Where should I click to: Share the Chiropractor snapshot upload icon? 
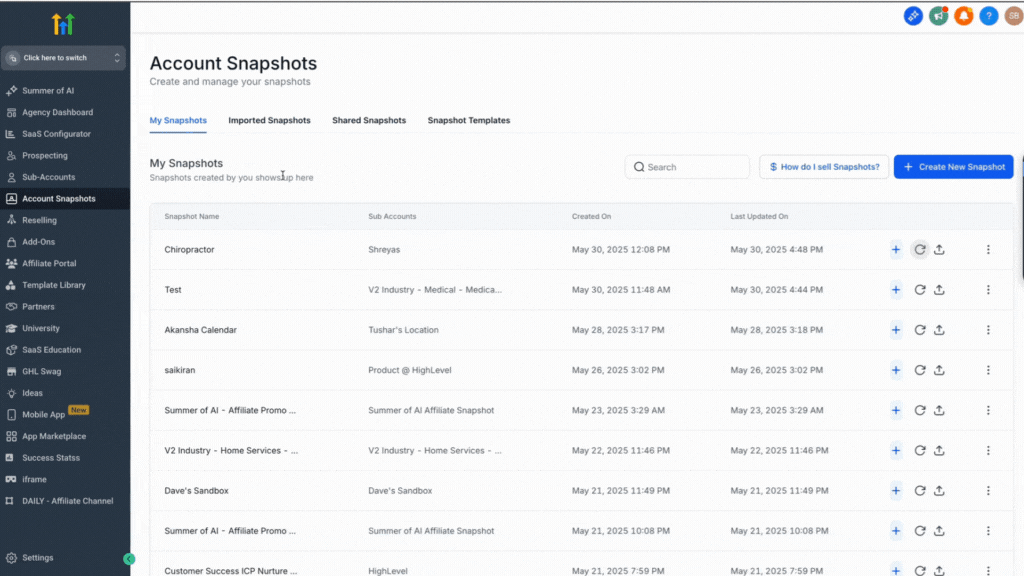point(939,249)
